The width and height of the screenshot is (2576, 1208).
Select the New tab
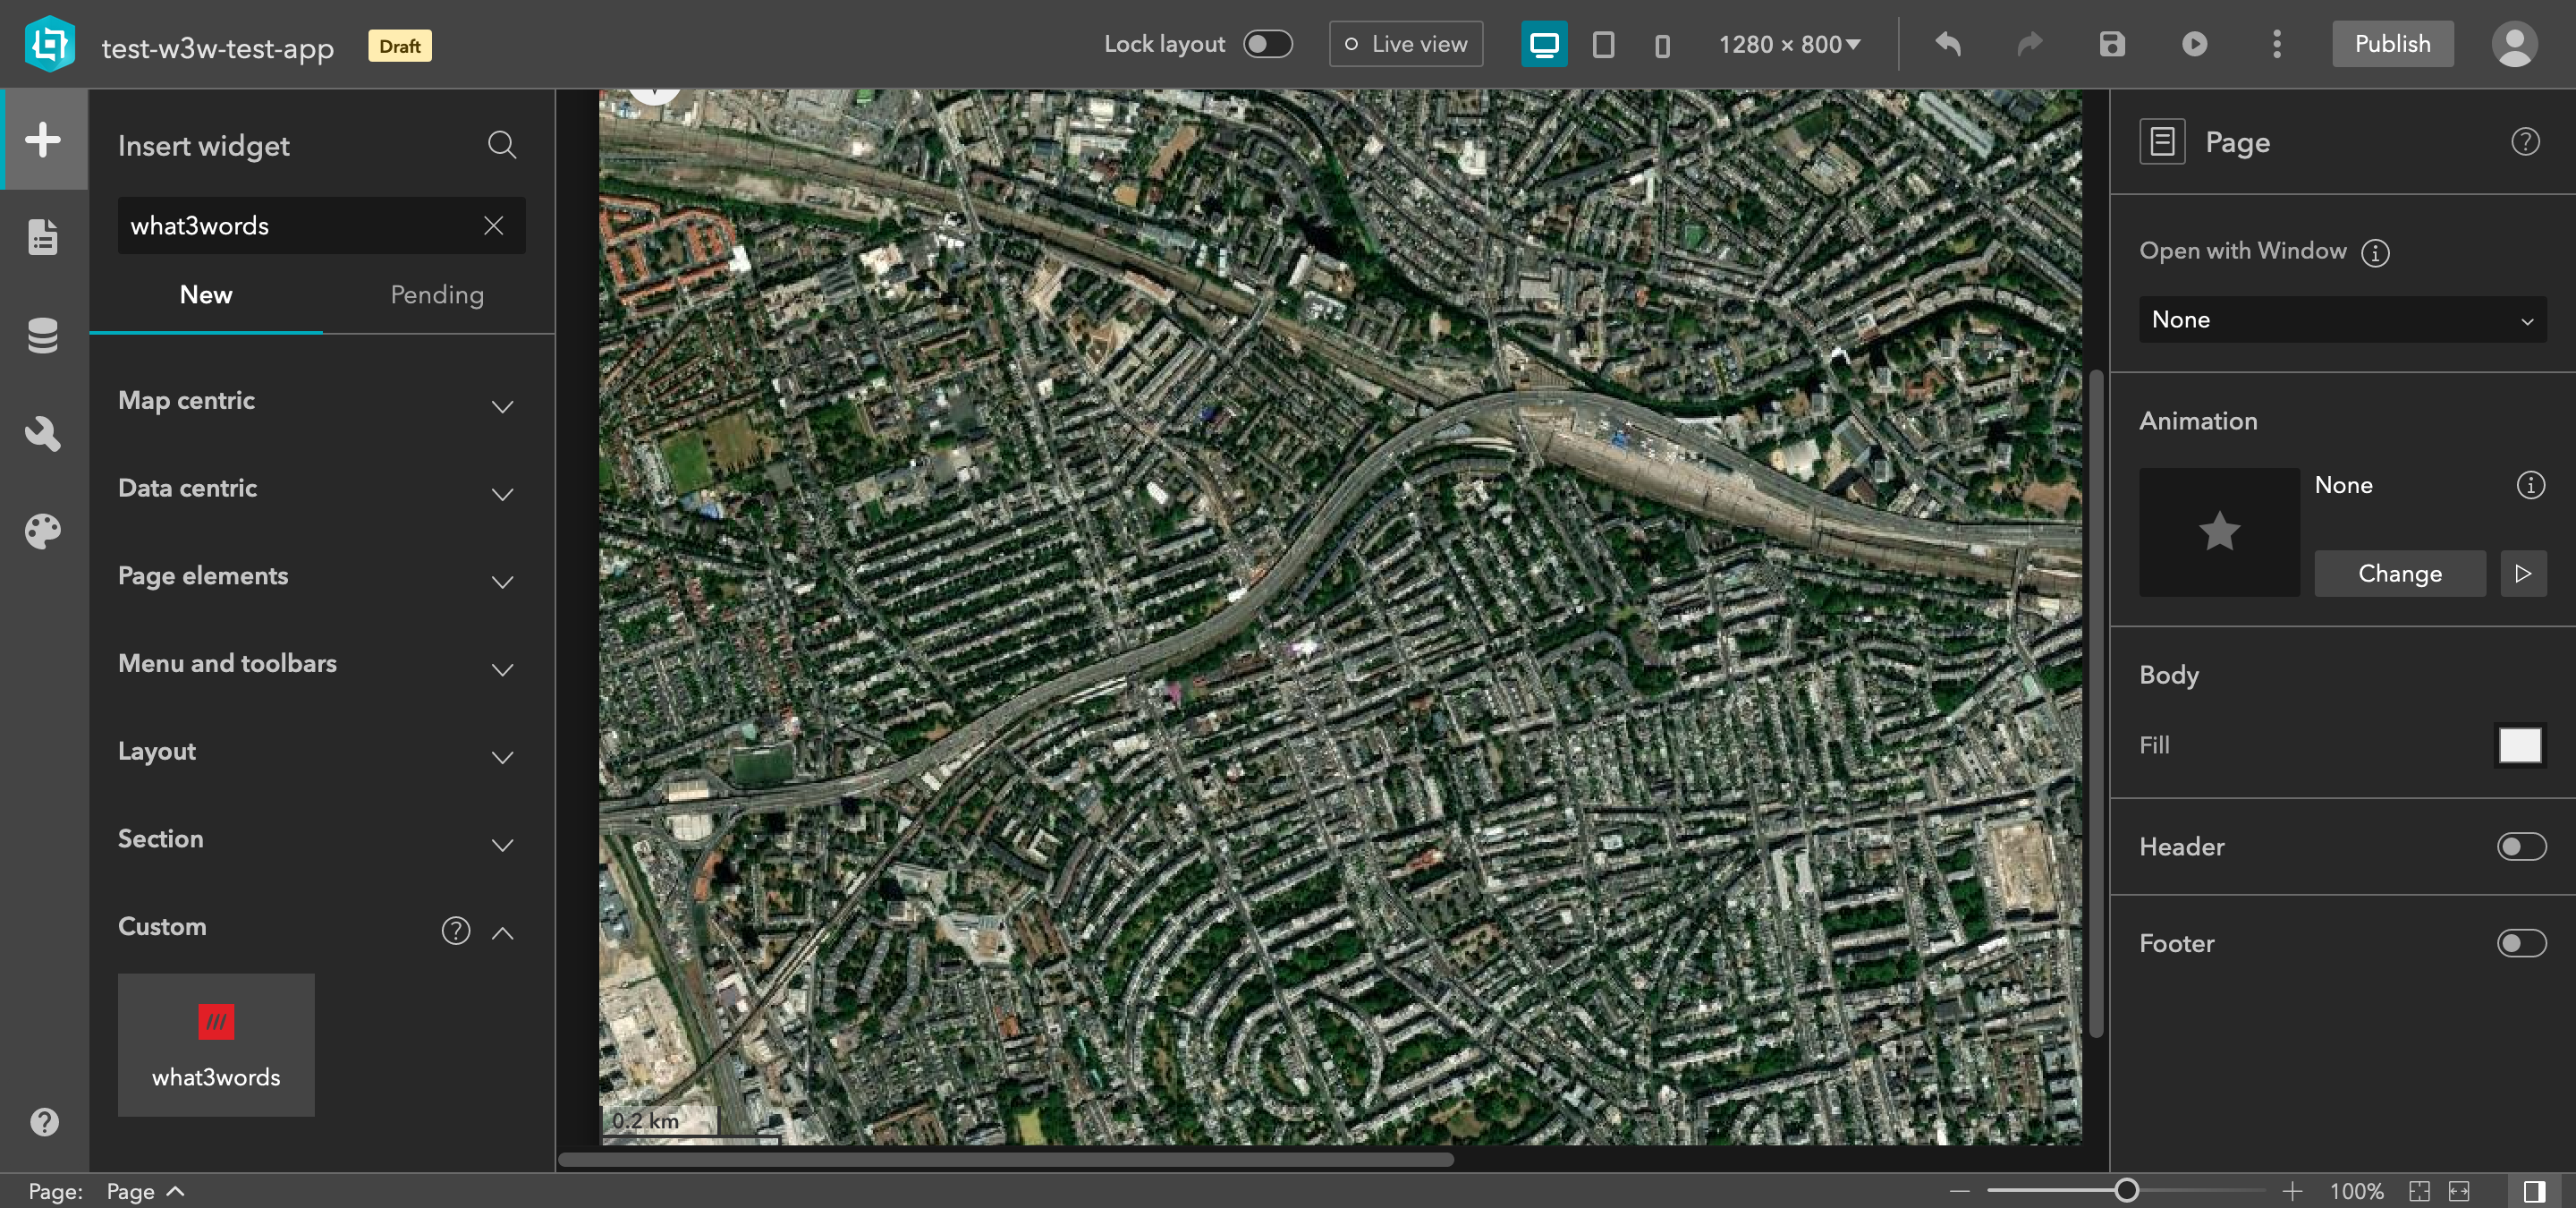coord(206,295)
